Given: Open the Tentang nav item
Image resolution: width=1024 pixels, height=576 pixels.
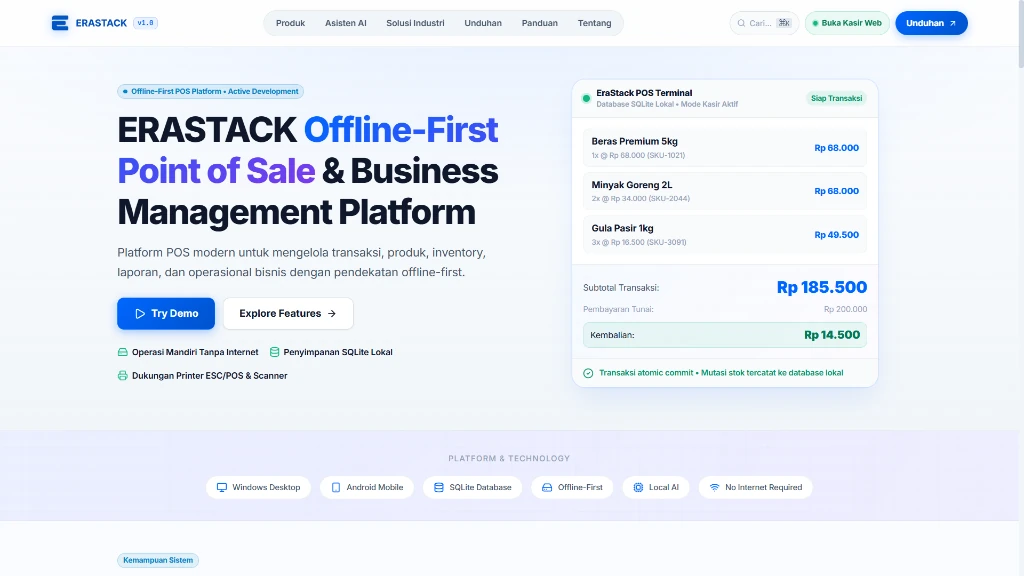Looking at the screenshot, I should [x=594, y=23].
